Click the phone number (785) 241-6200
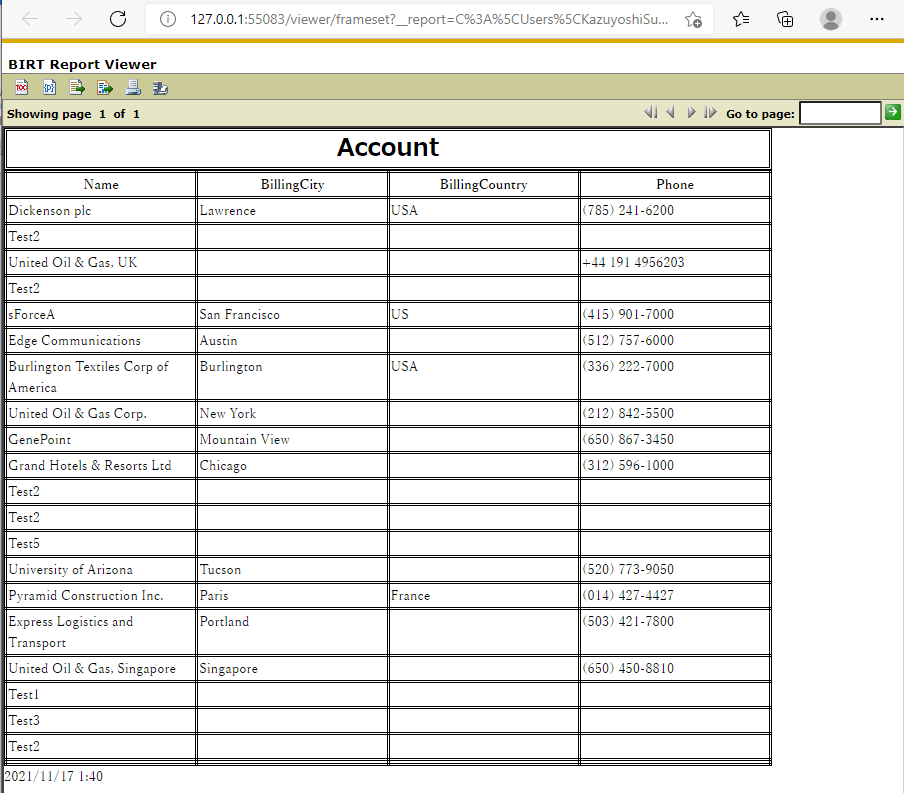 [x=628, y=211]
